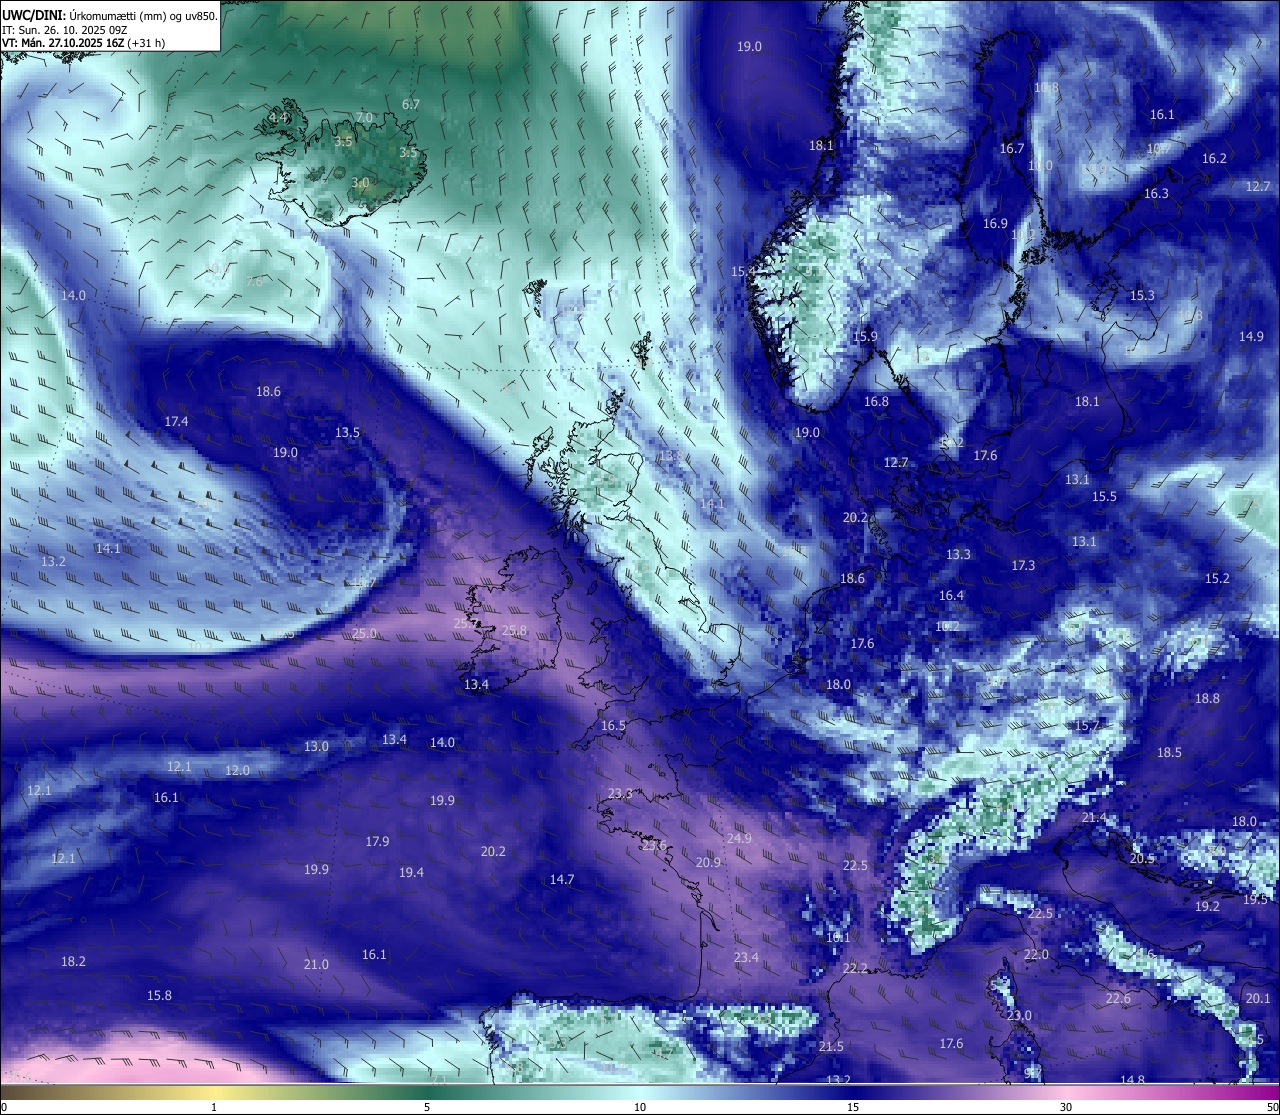Click the 17.9 map value
Viewport: 1280px width, 1115px height.
pos(377,841)
